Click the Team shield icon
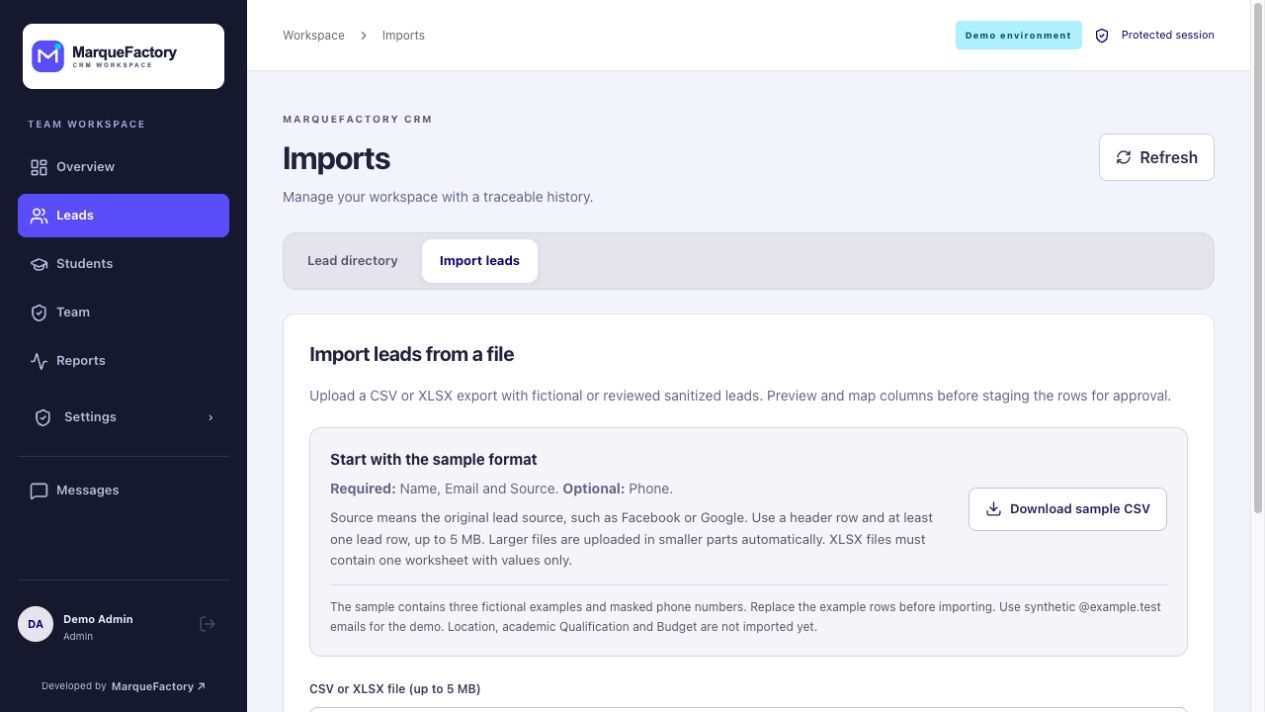This screenshot has height=712, width=1265. [39, 313]
